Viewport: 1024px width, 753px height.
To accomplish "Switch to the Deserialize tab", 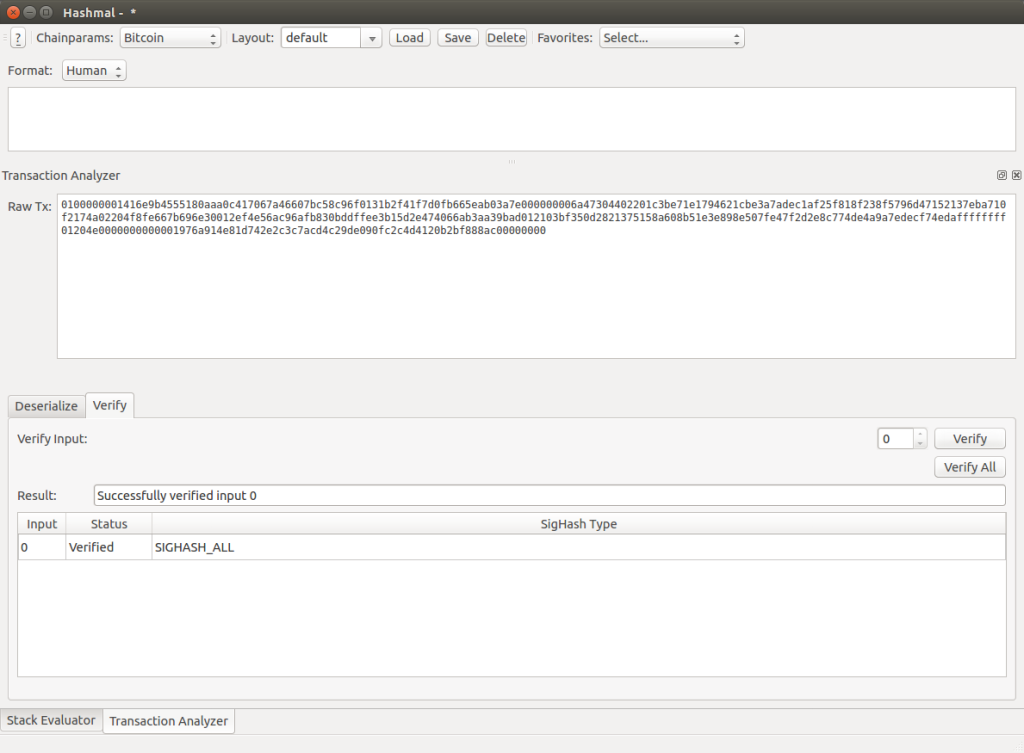I will (x=46, y=406).
